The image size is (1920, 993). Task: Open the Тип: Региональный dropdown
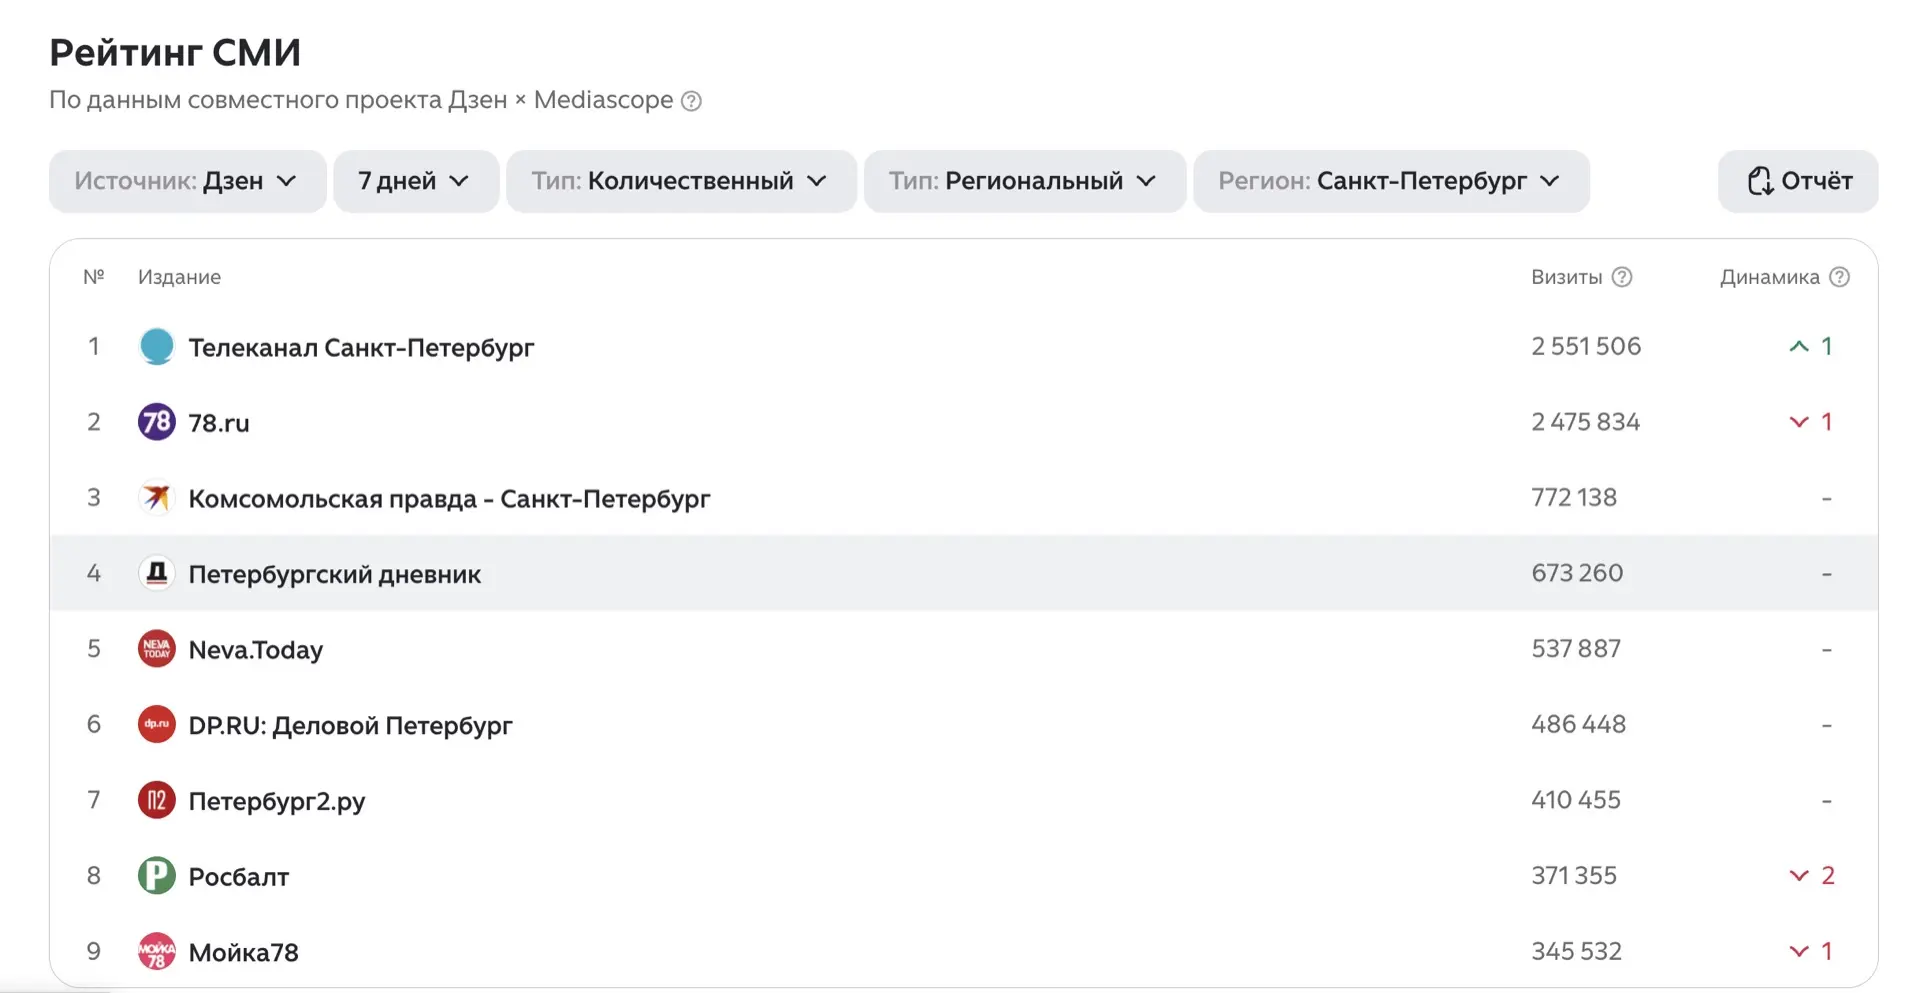(1024, 181)
